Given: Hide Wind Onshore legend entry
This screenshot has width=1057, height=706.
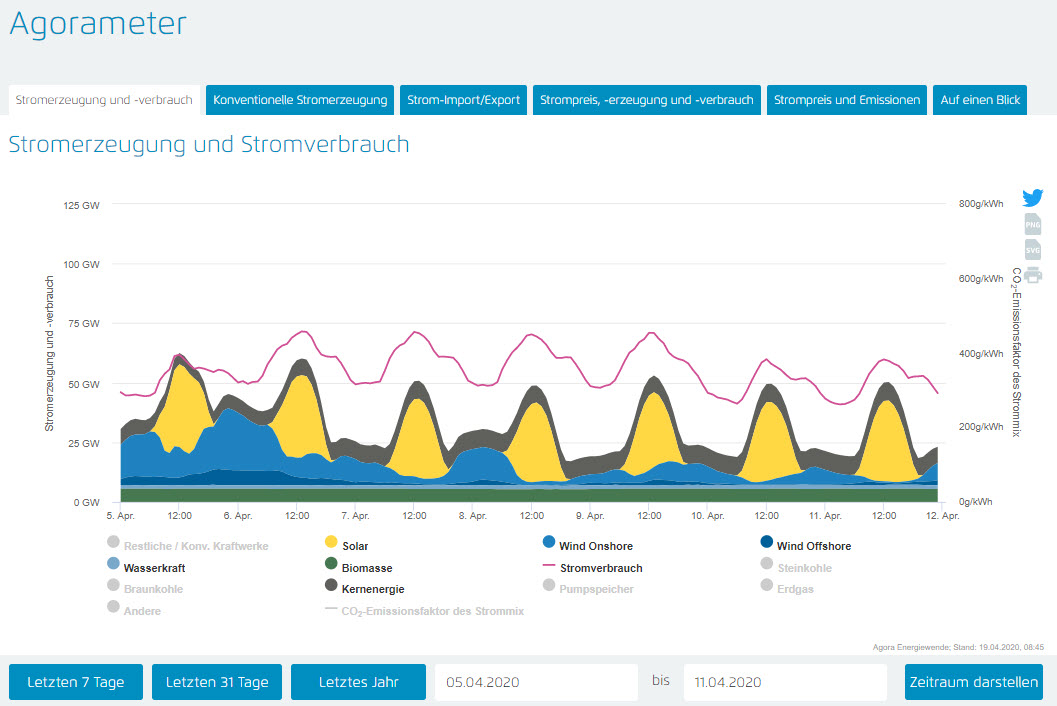Looking at the screenshot, I should 595,546.
